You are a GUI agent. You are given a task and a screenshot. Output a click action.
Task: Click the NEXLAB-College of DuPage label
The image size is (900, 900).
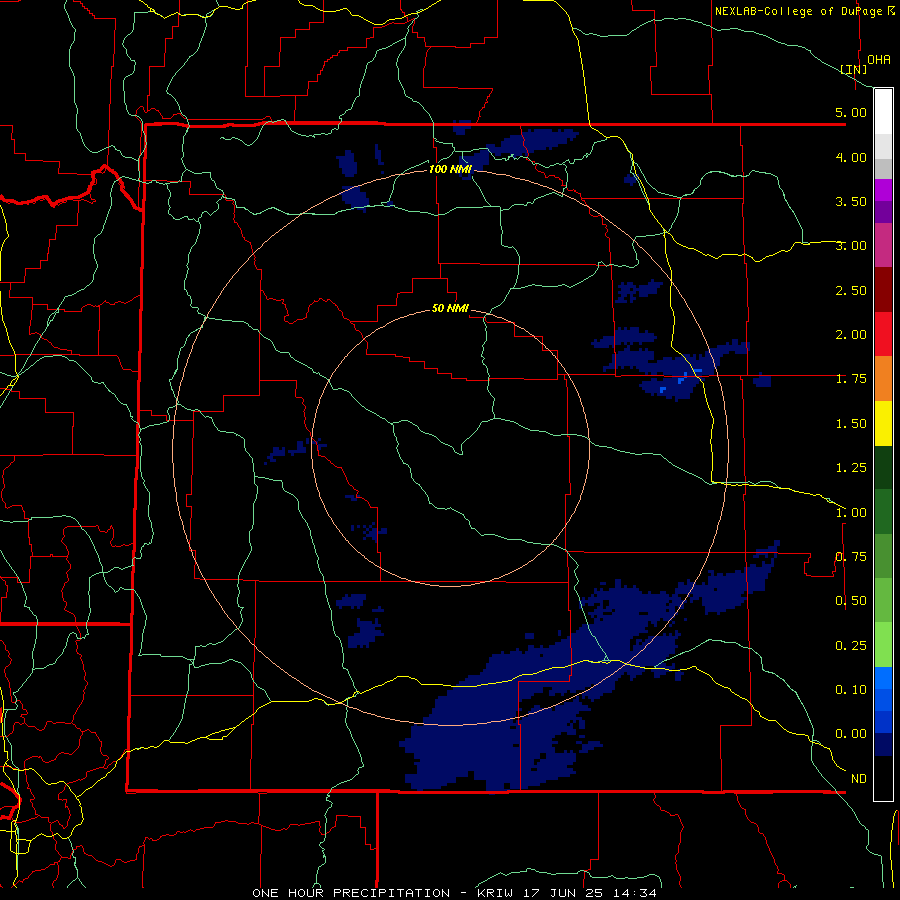804,11
